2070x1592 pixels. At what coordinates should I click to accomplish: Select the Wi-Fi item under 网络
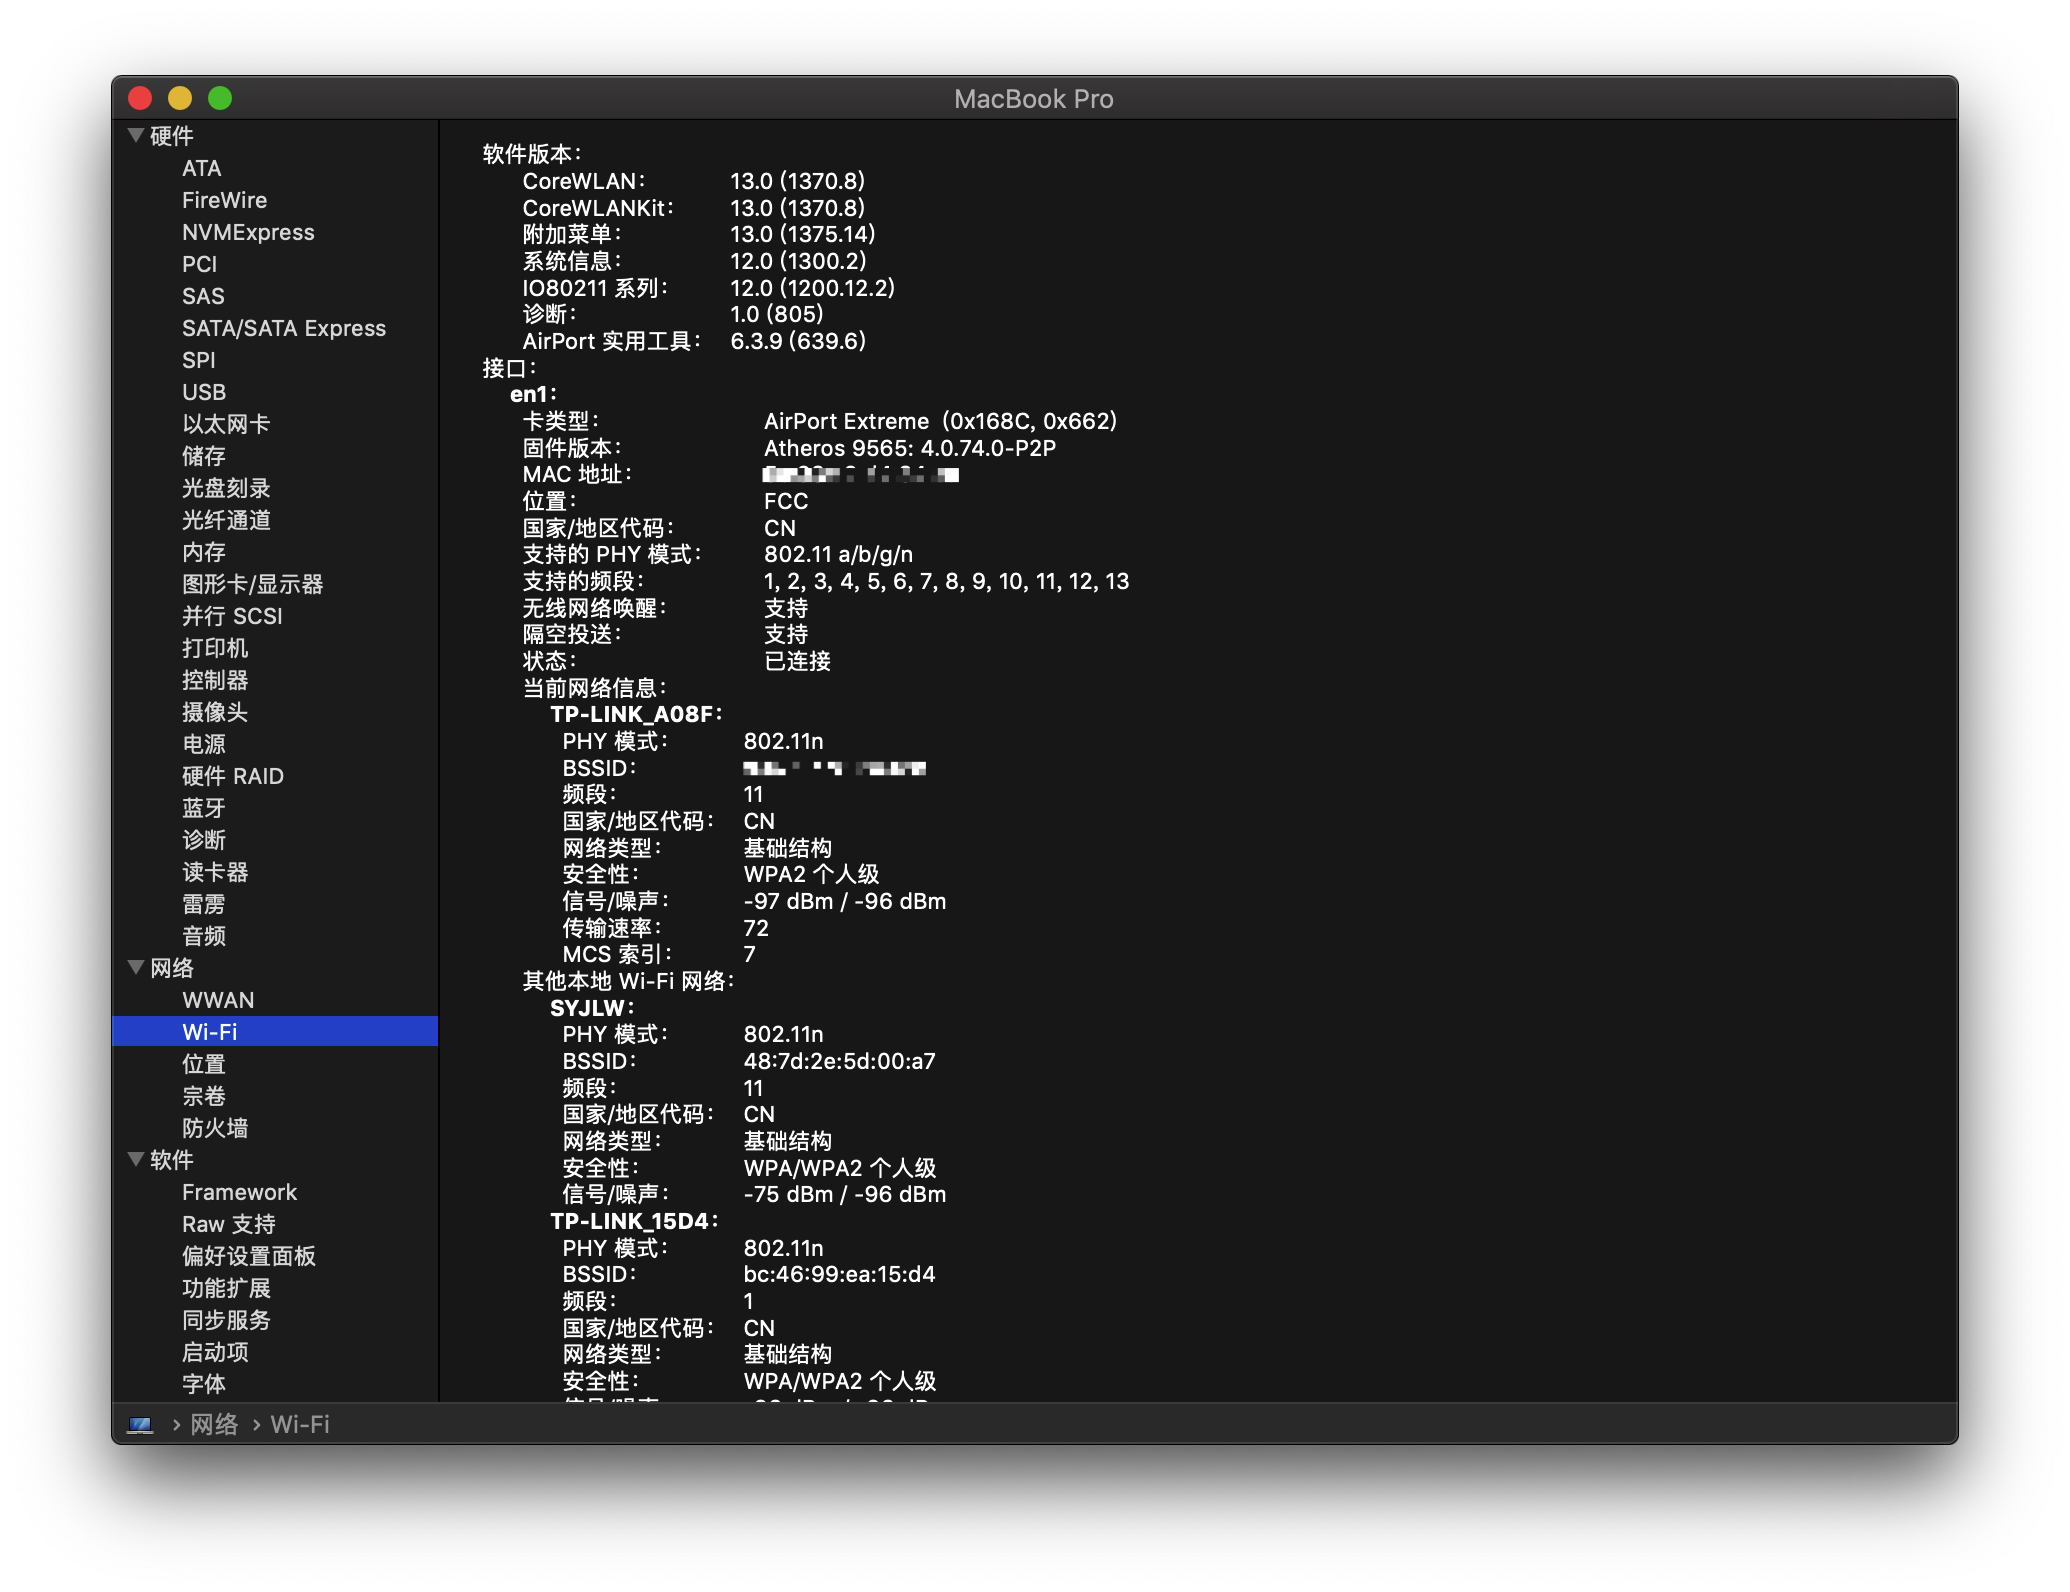pos(210,1032)
